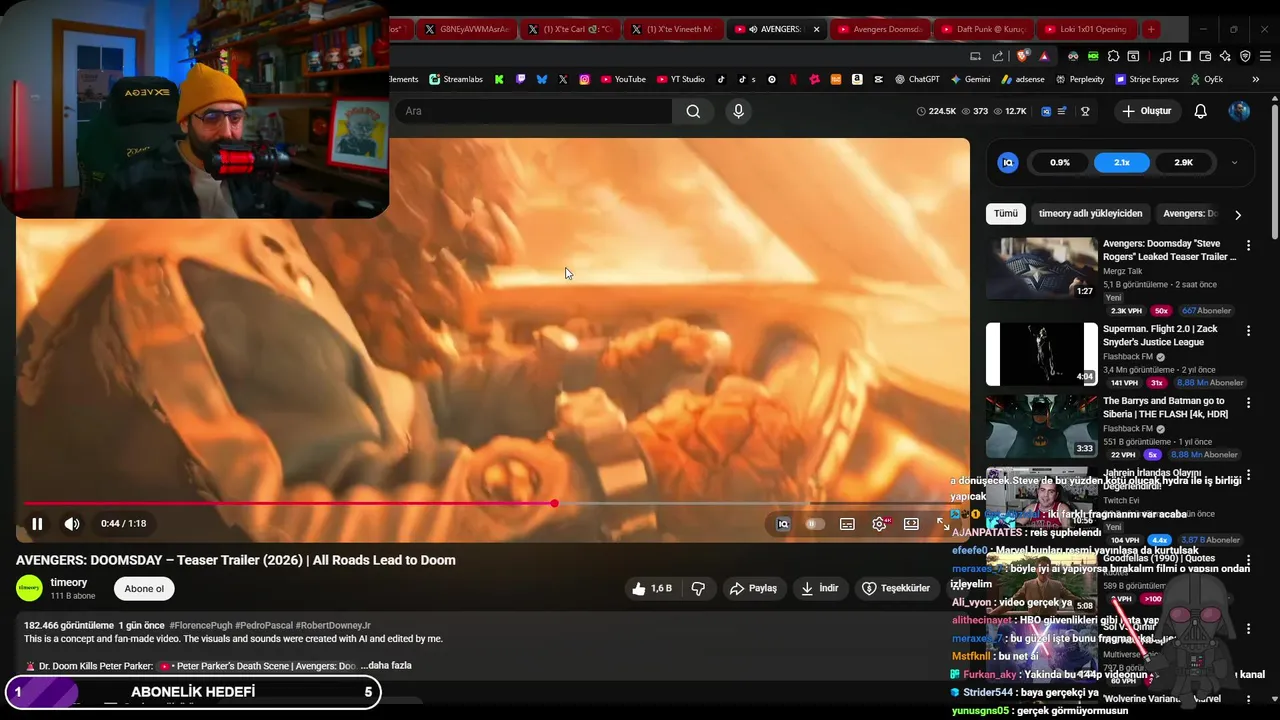Switch to the Avengers Doomsday browser tab
This screenshot has width=1280, height=720.
880,29
